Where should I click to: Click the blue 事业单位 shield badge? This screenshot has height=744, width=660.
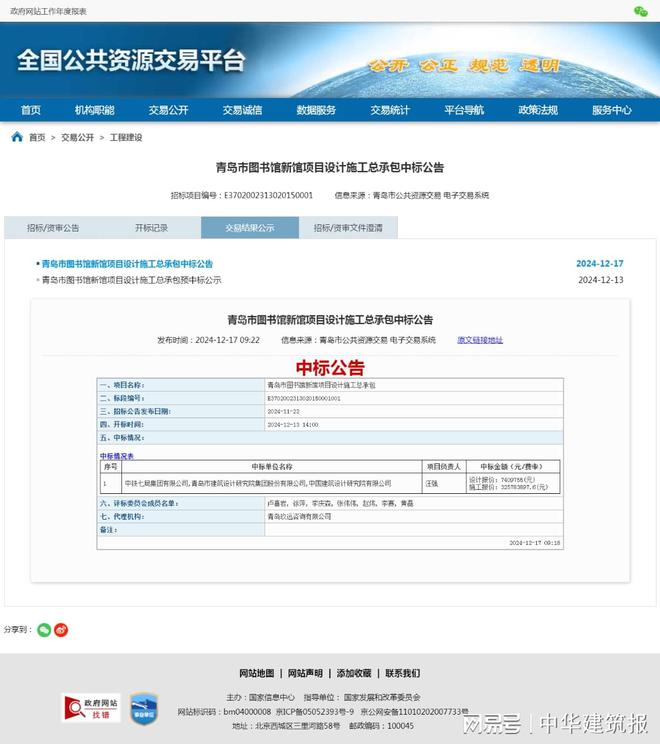click(144, 709)
